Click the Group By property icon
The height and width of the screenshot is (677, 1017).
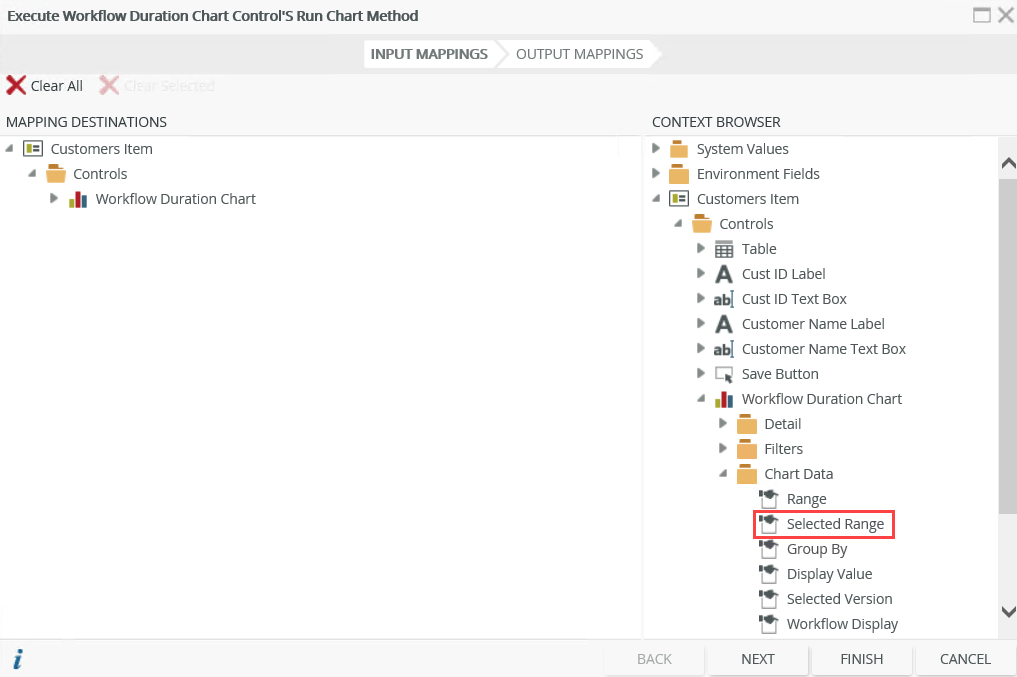click(768, 549)
